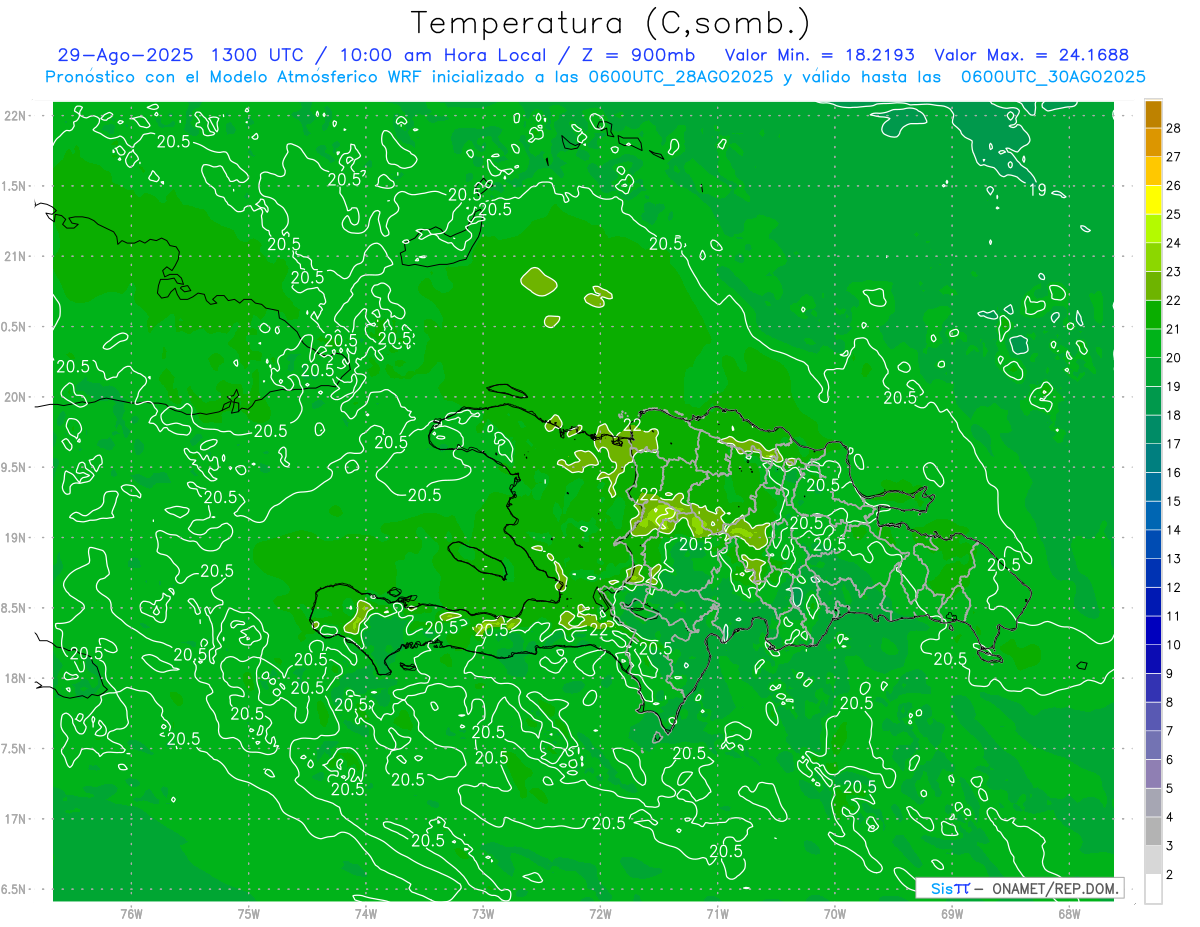
Task: Click the "19" contour label on the map
Action: 1037,189
